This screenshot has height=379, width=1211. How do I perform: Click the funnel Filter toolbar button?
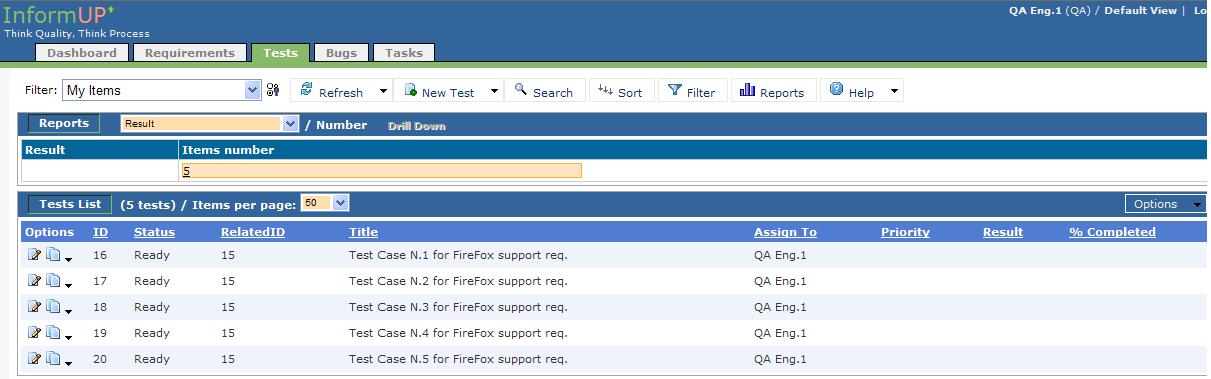[692, 91]
